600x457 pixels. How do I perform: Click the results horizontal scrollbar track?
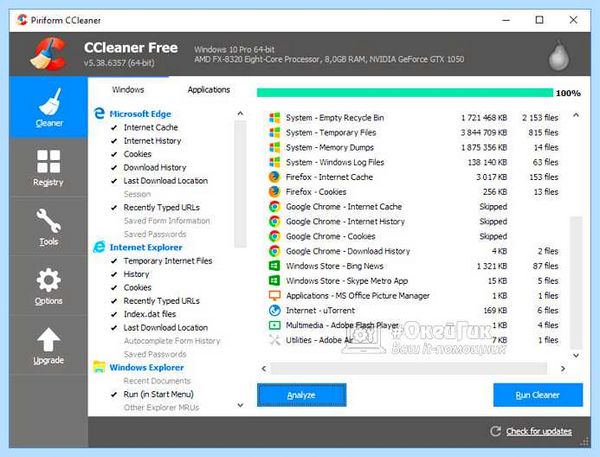pos(409,369)
